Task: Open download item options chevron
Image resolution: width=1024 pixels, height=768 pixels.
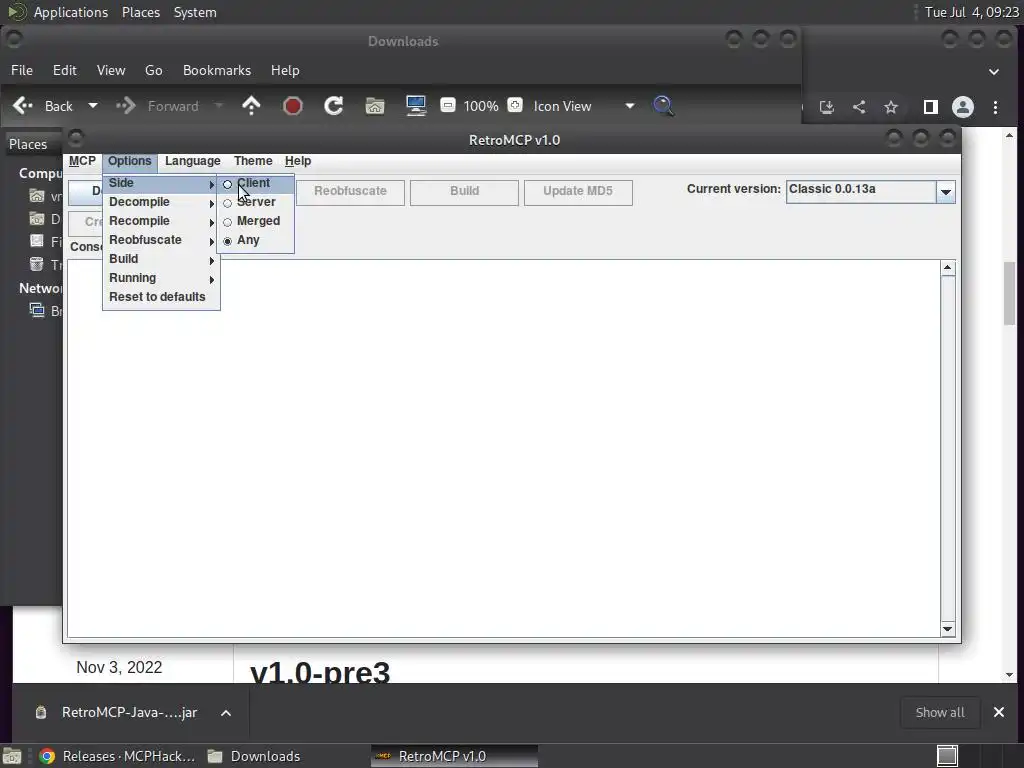Action: coord(226,713)
